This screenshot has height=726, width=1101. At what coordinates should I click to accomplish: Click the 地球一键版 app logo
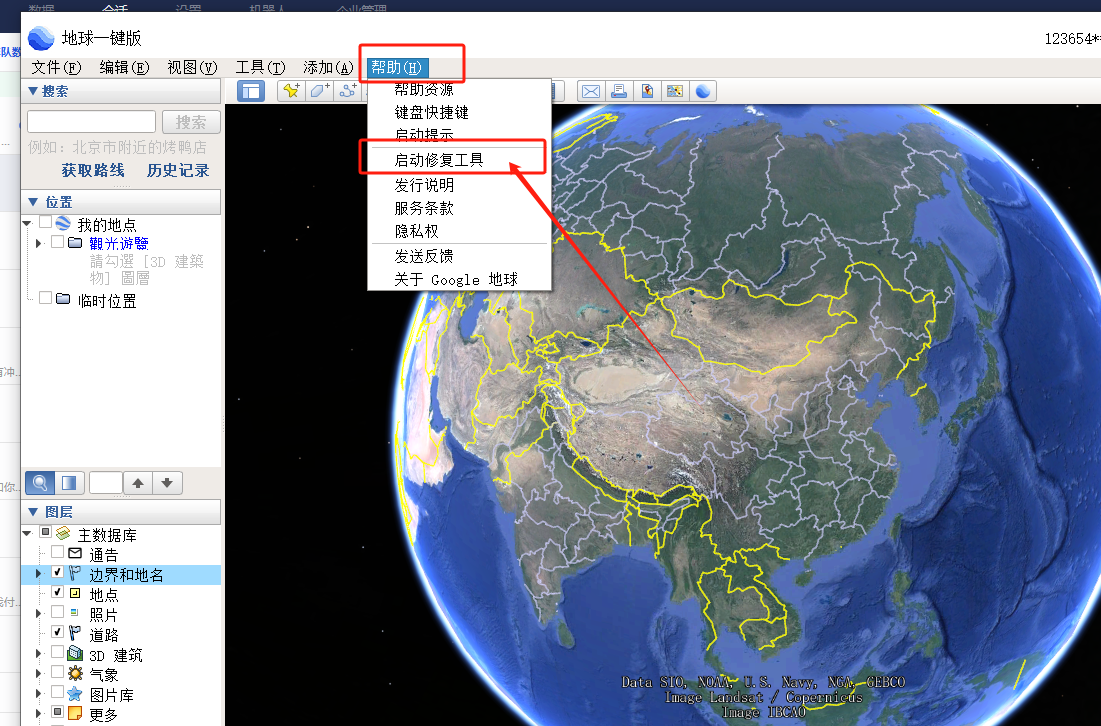click(41, 39)
